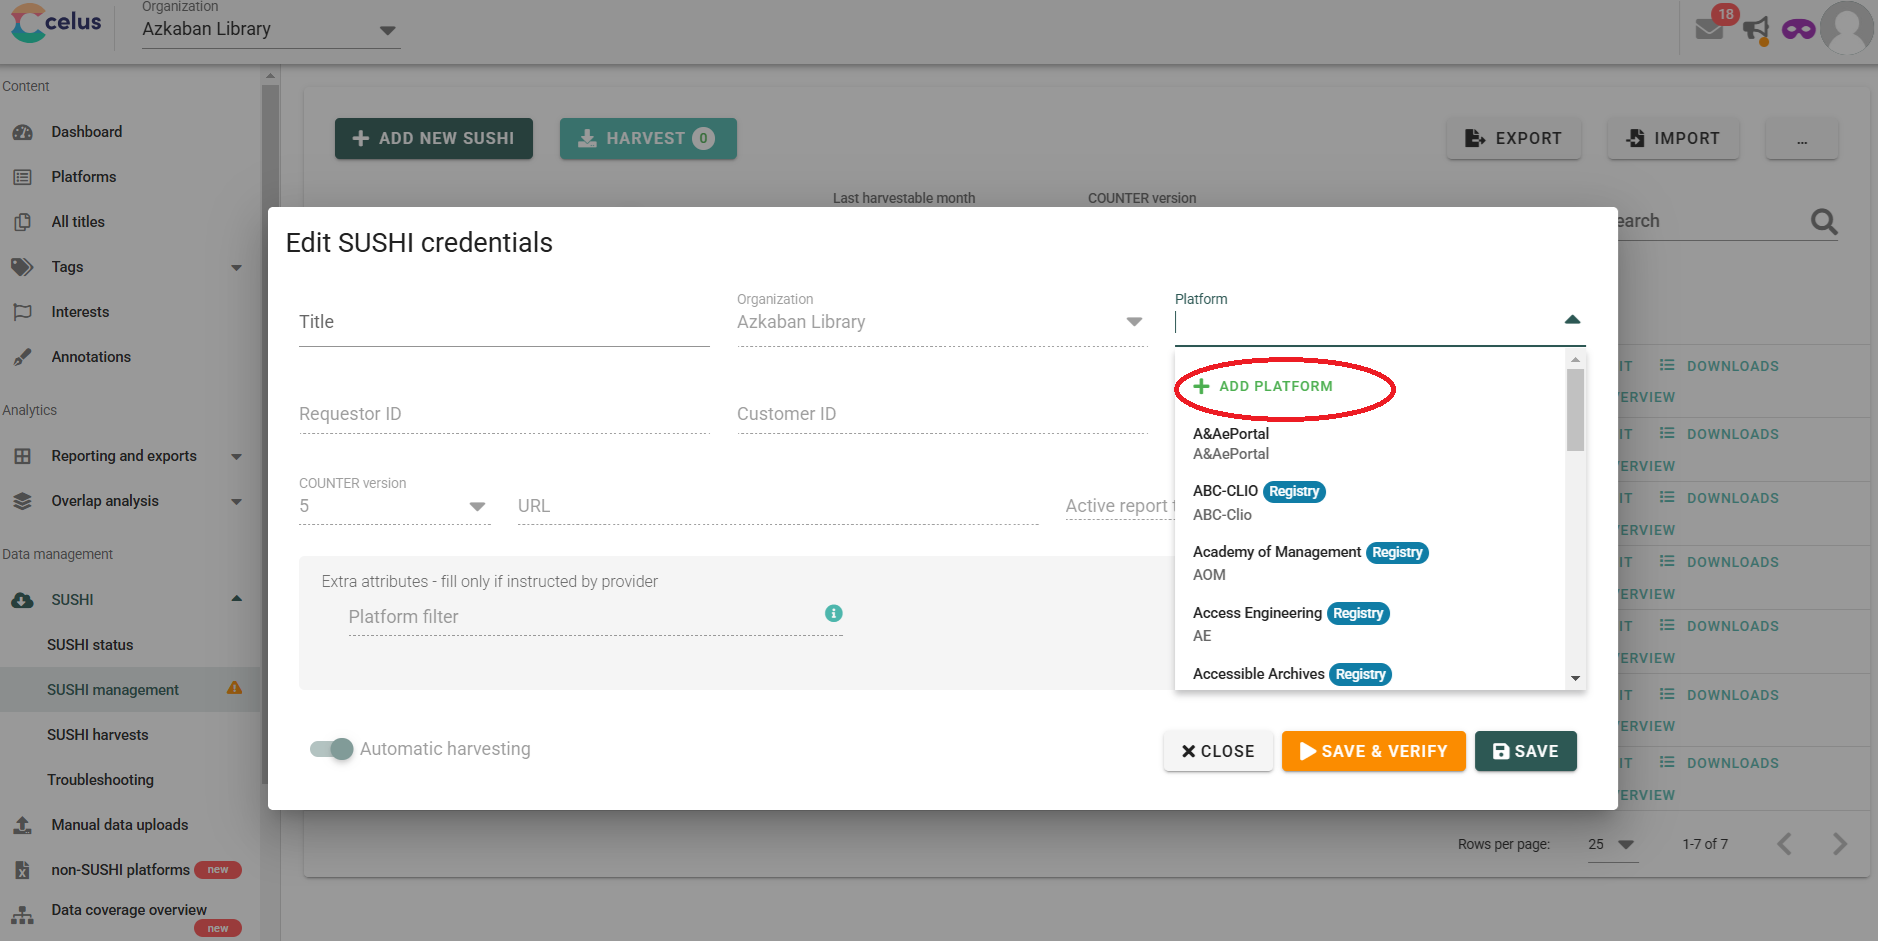The width and height of the screenshot is (1878, 941).
Task: Click the Celus logo
Action: pyautogui.click(x=56, y=23)
